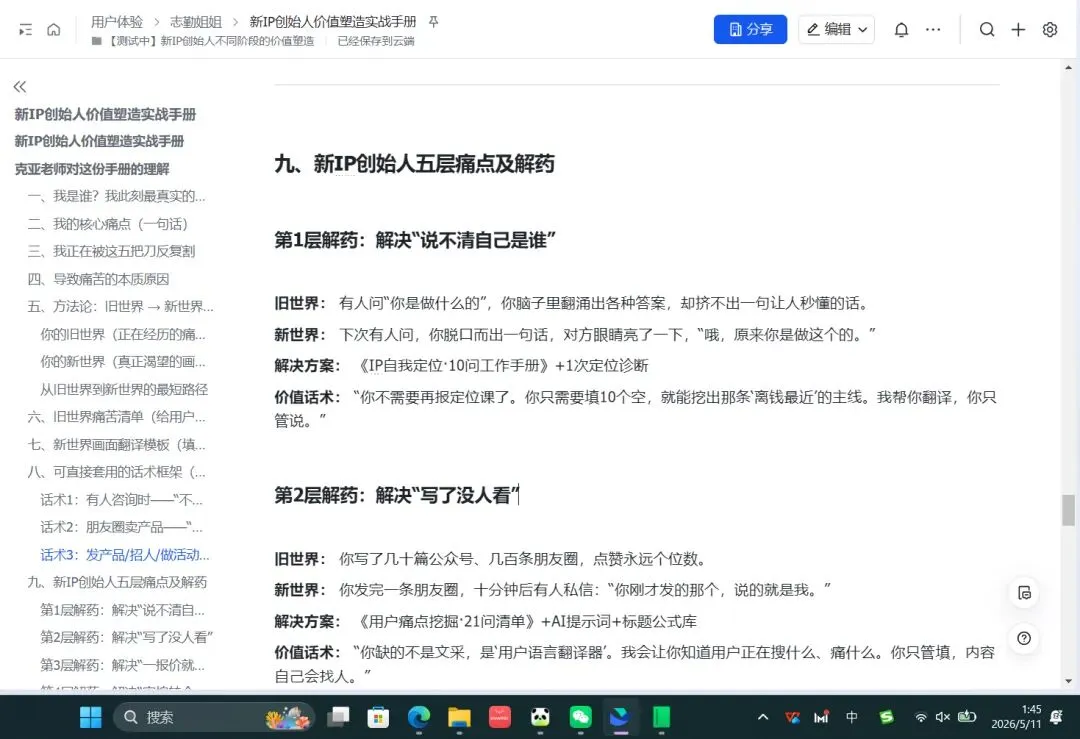The width and height of the screenshot is (1080, 739).
Task: Click the blue 分享 button
Action: (750, 30)
